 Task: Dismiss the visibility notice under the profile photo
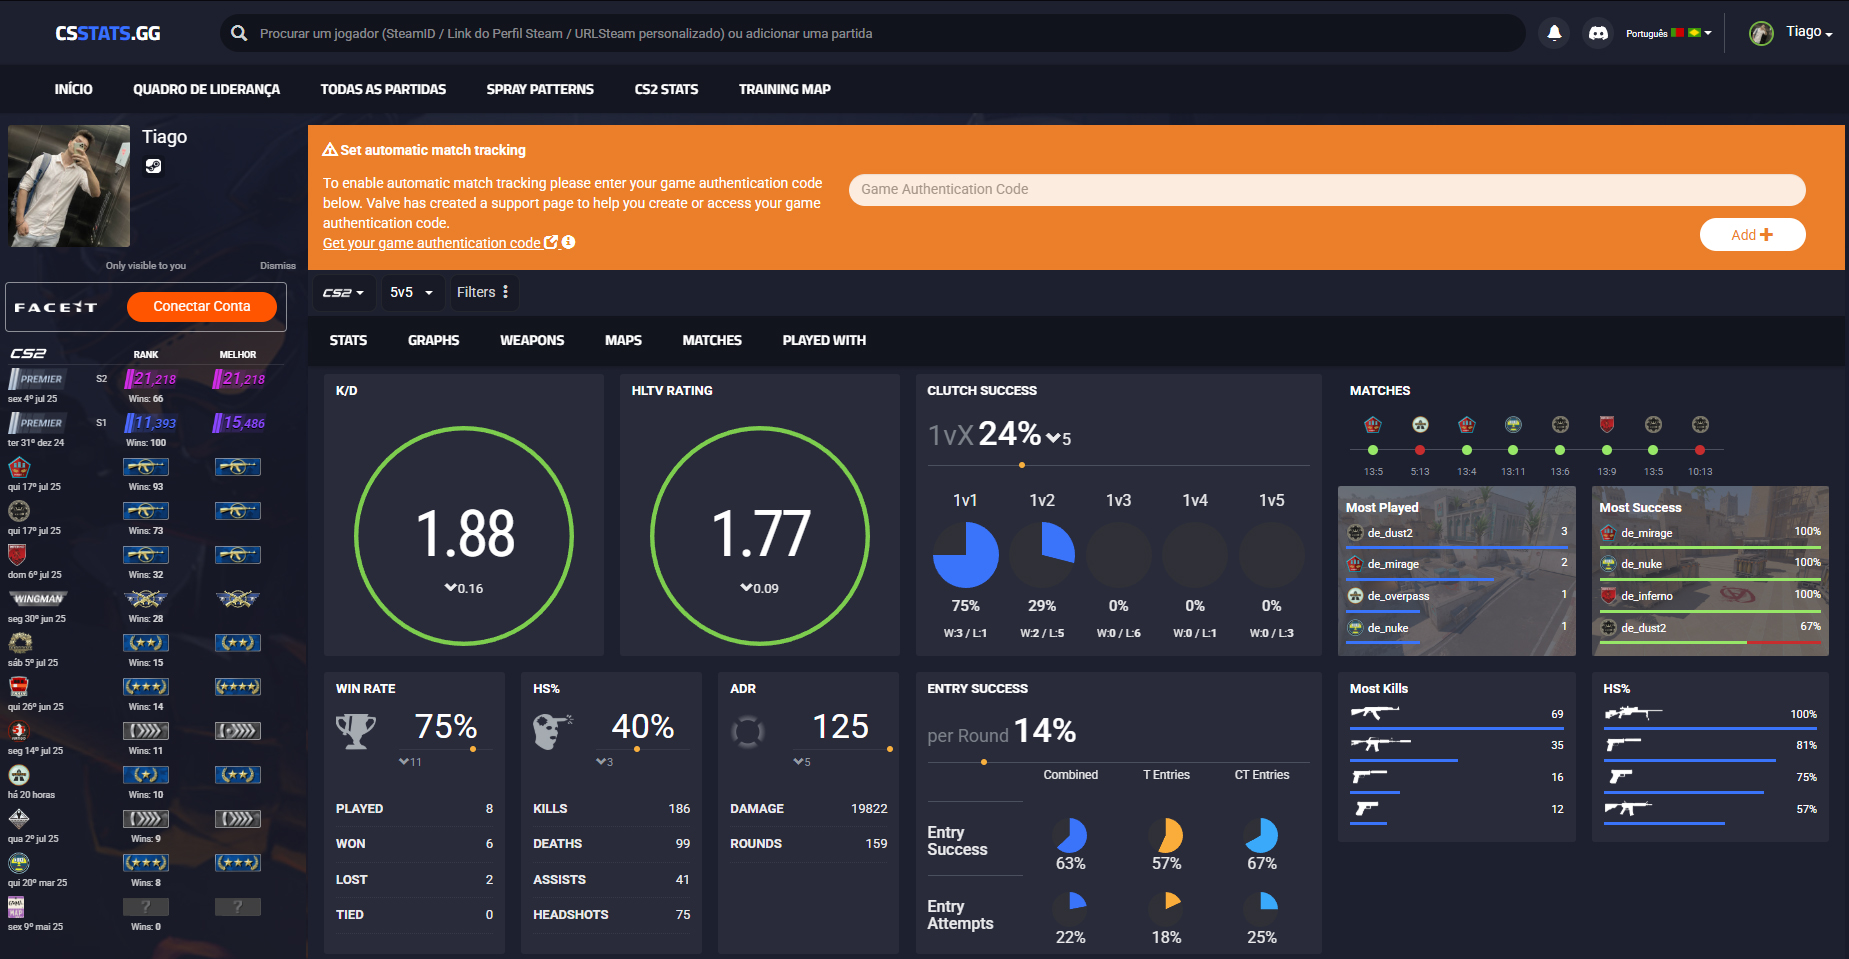278,266
